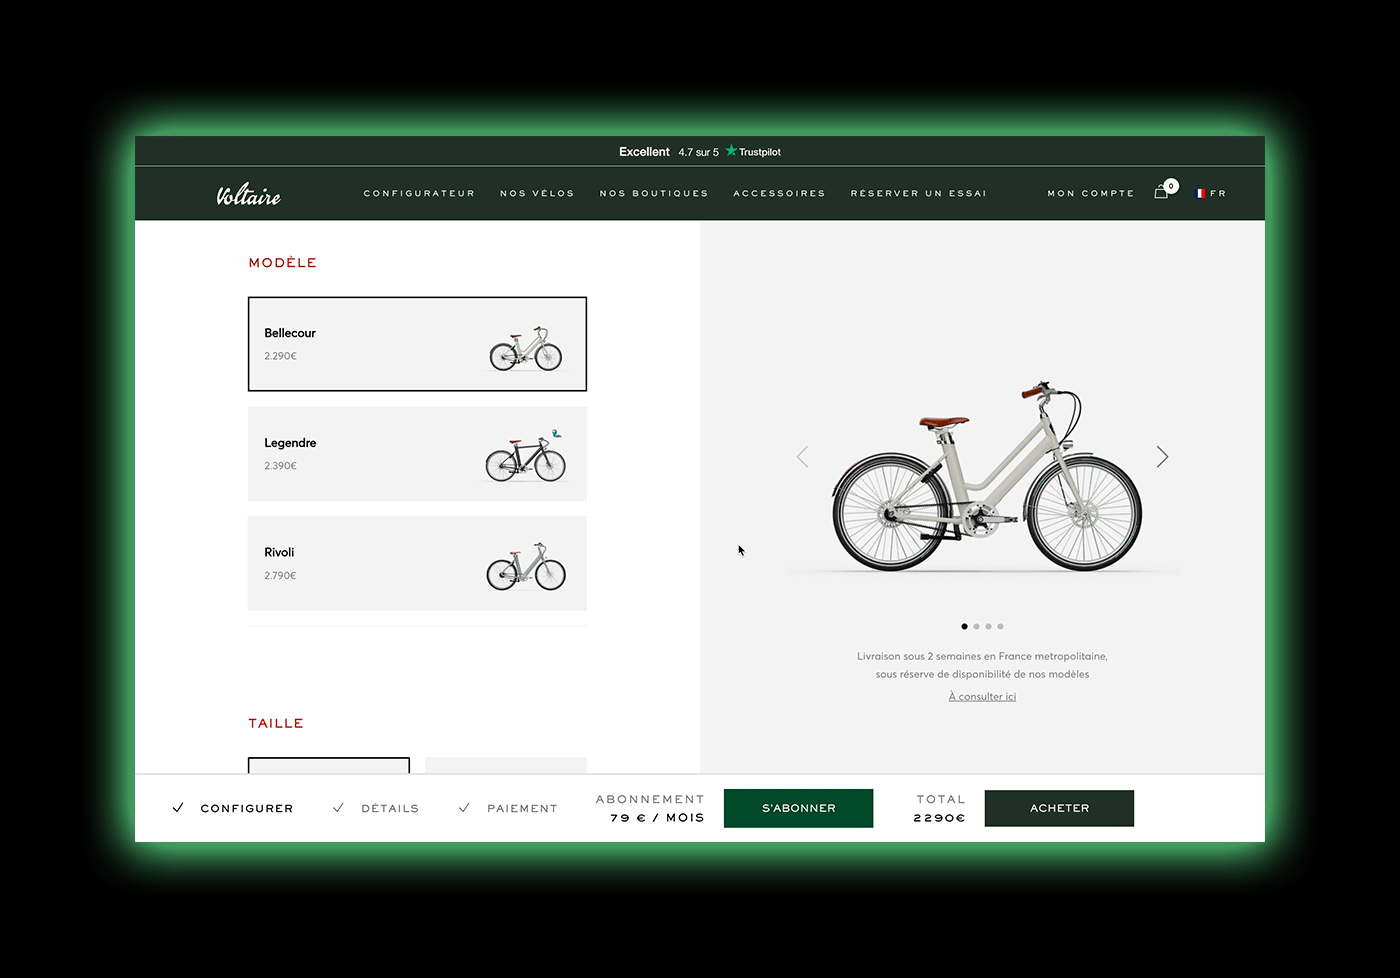This screenshot has height=978, width=1400.
Task: Click the Paiement step checkmark
Action: pos(464,808)
